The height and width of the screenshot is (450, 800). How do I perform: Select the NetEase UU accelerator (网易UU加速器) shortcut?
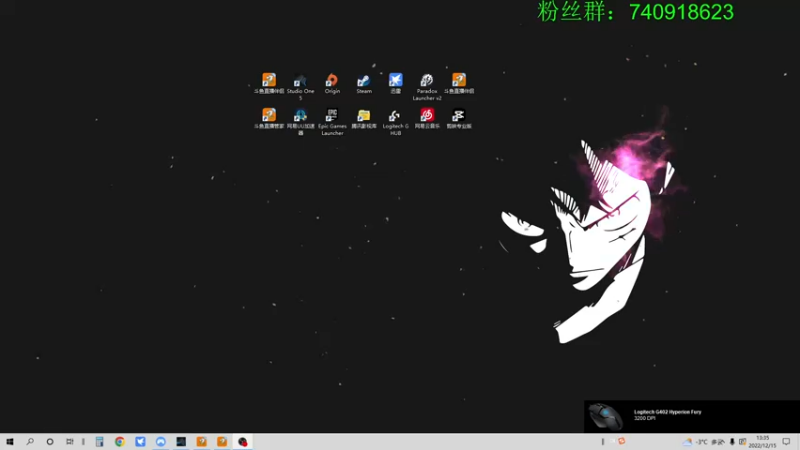coord(301,121)
